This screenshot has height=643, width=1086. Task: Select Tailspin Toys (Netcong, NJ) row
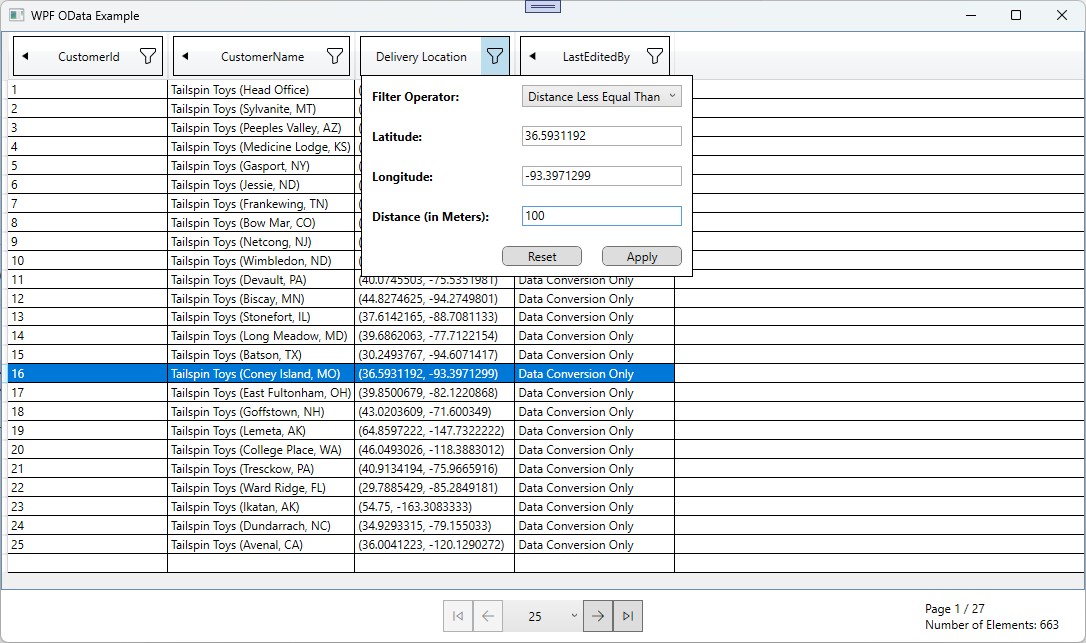[241, 242]
